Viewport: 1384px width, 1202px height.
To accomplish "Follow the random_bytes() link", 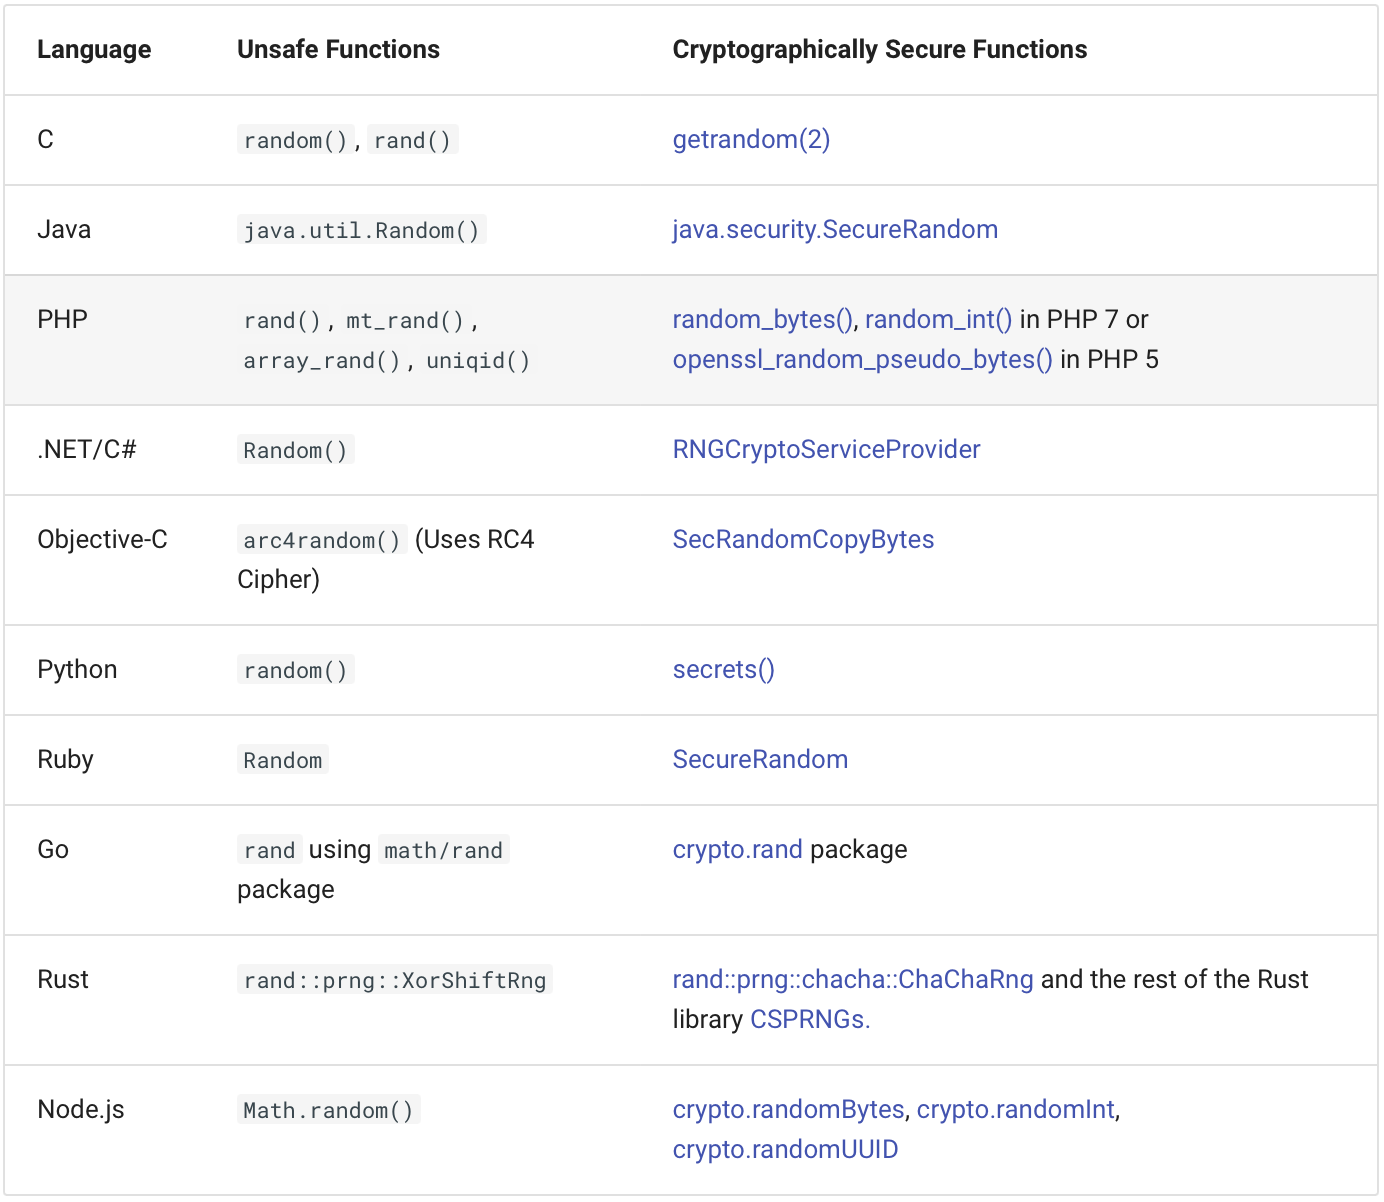I will pyautogui.click(x=763, y=320).
